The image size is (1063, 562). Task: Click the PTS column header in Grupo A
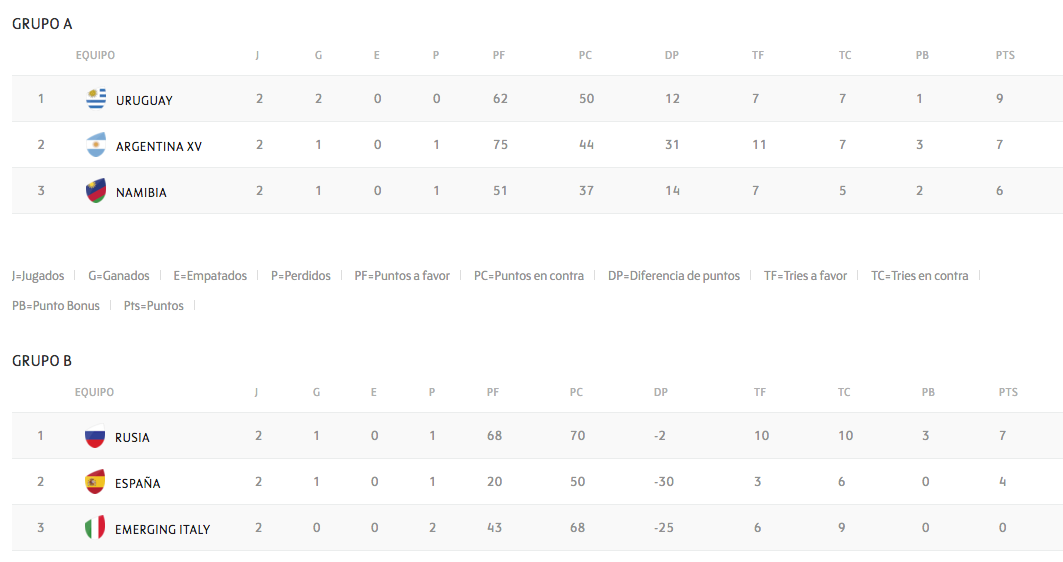point(1005,55)
